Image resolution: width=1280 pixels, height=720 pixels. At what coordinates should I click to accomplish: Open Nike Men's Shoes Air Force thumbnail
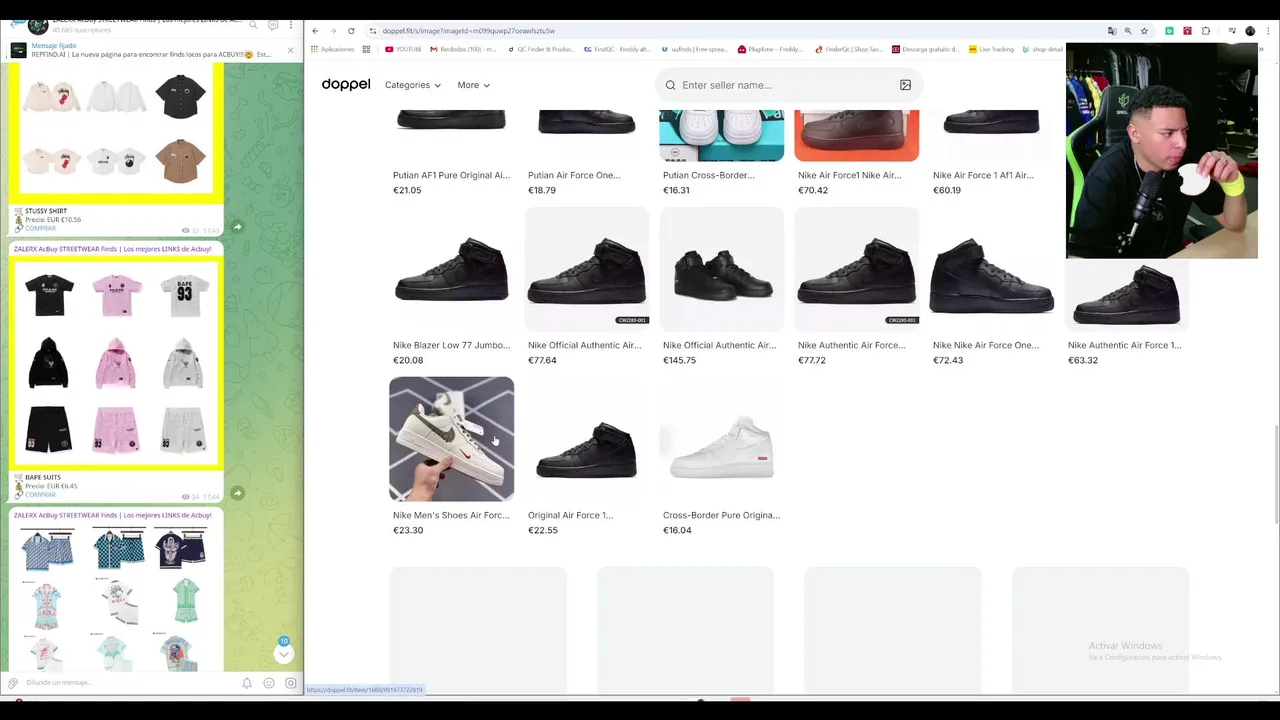[x=451, y=439]
